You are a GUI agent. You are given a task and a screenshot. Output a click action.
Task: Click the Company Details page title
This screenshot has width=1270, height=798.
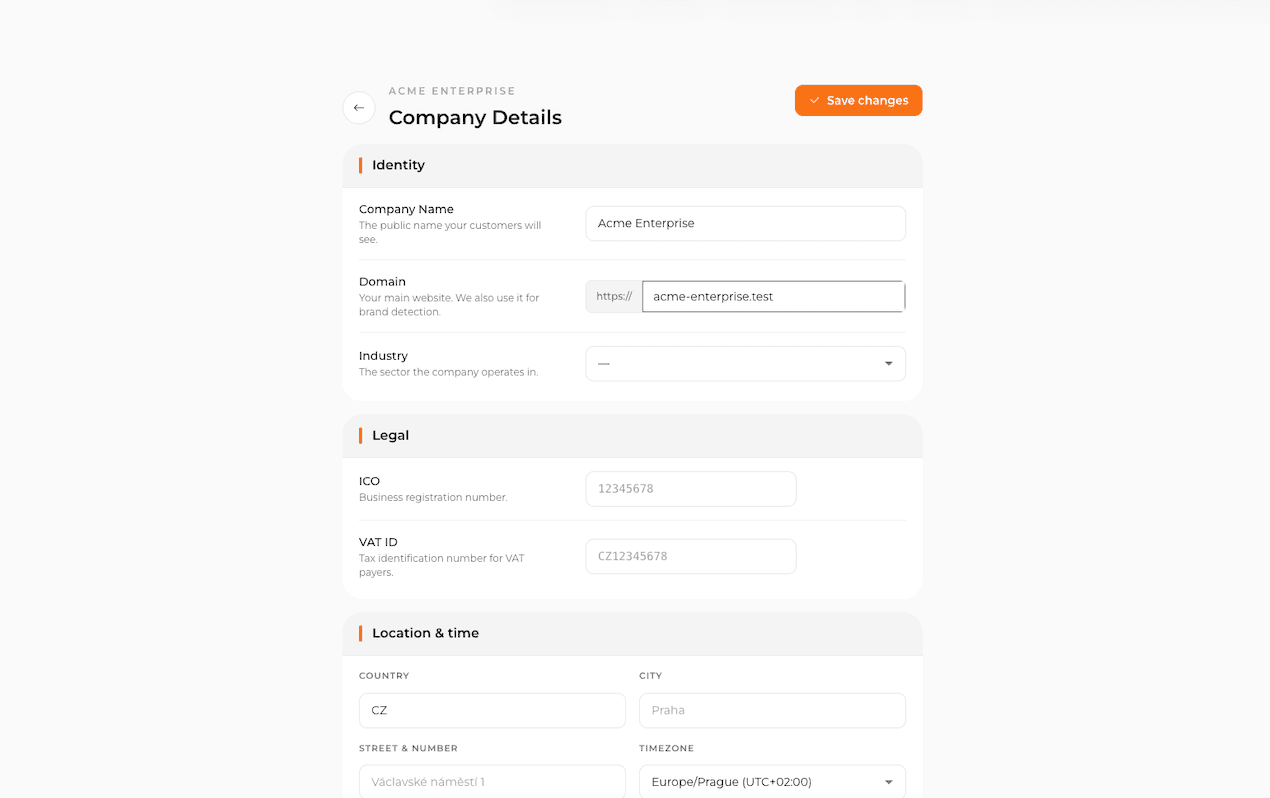pos(475,118)
